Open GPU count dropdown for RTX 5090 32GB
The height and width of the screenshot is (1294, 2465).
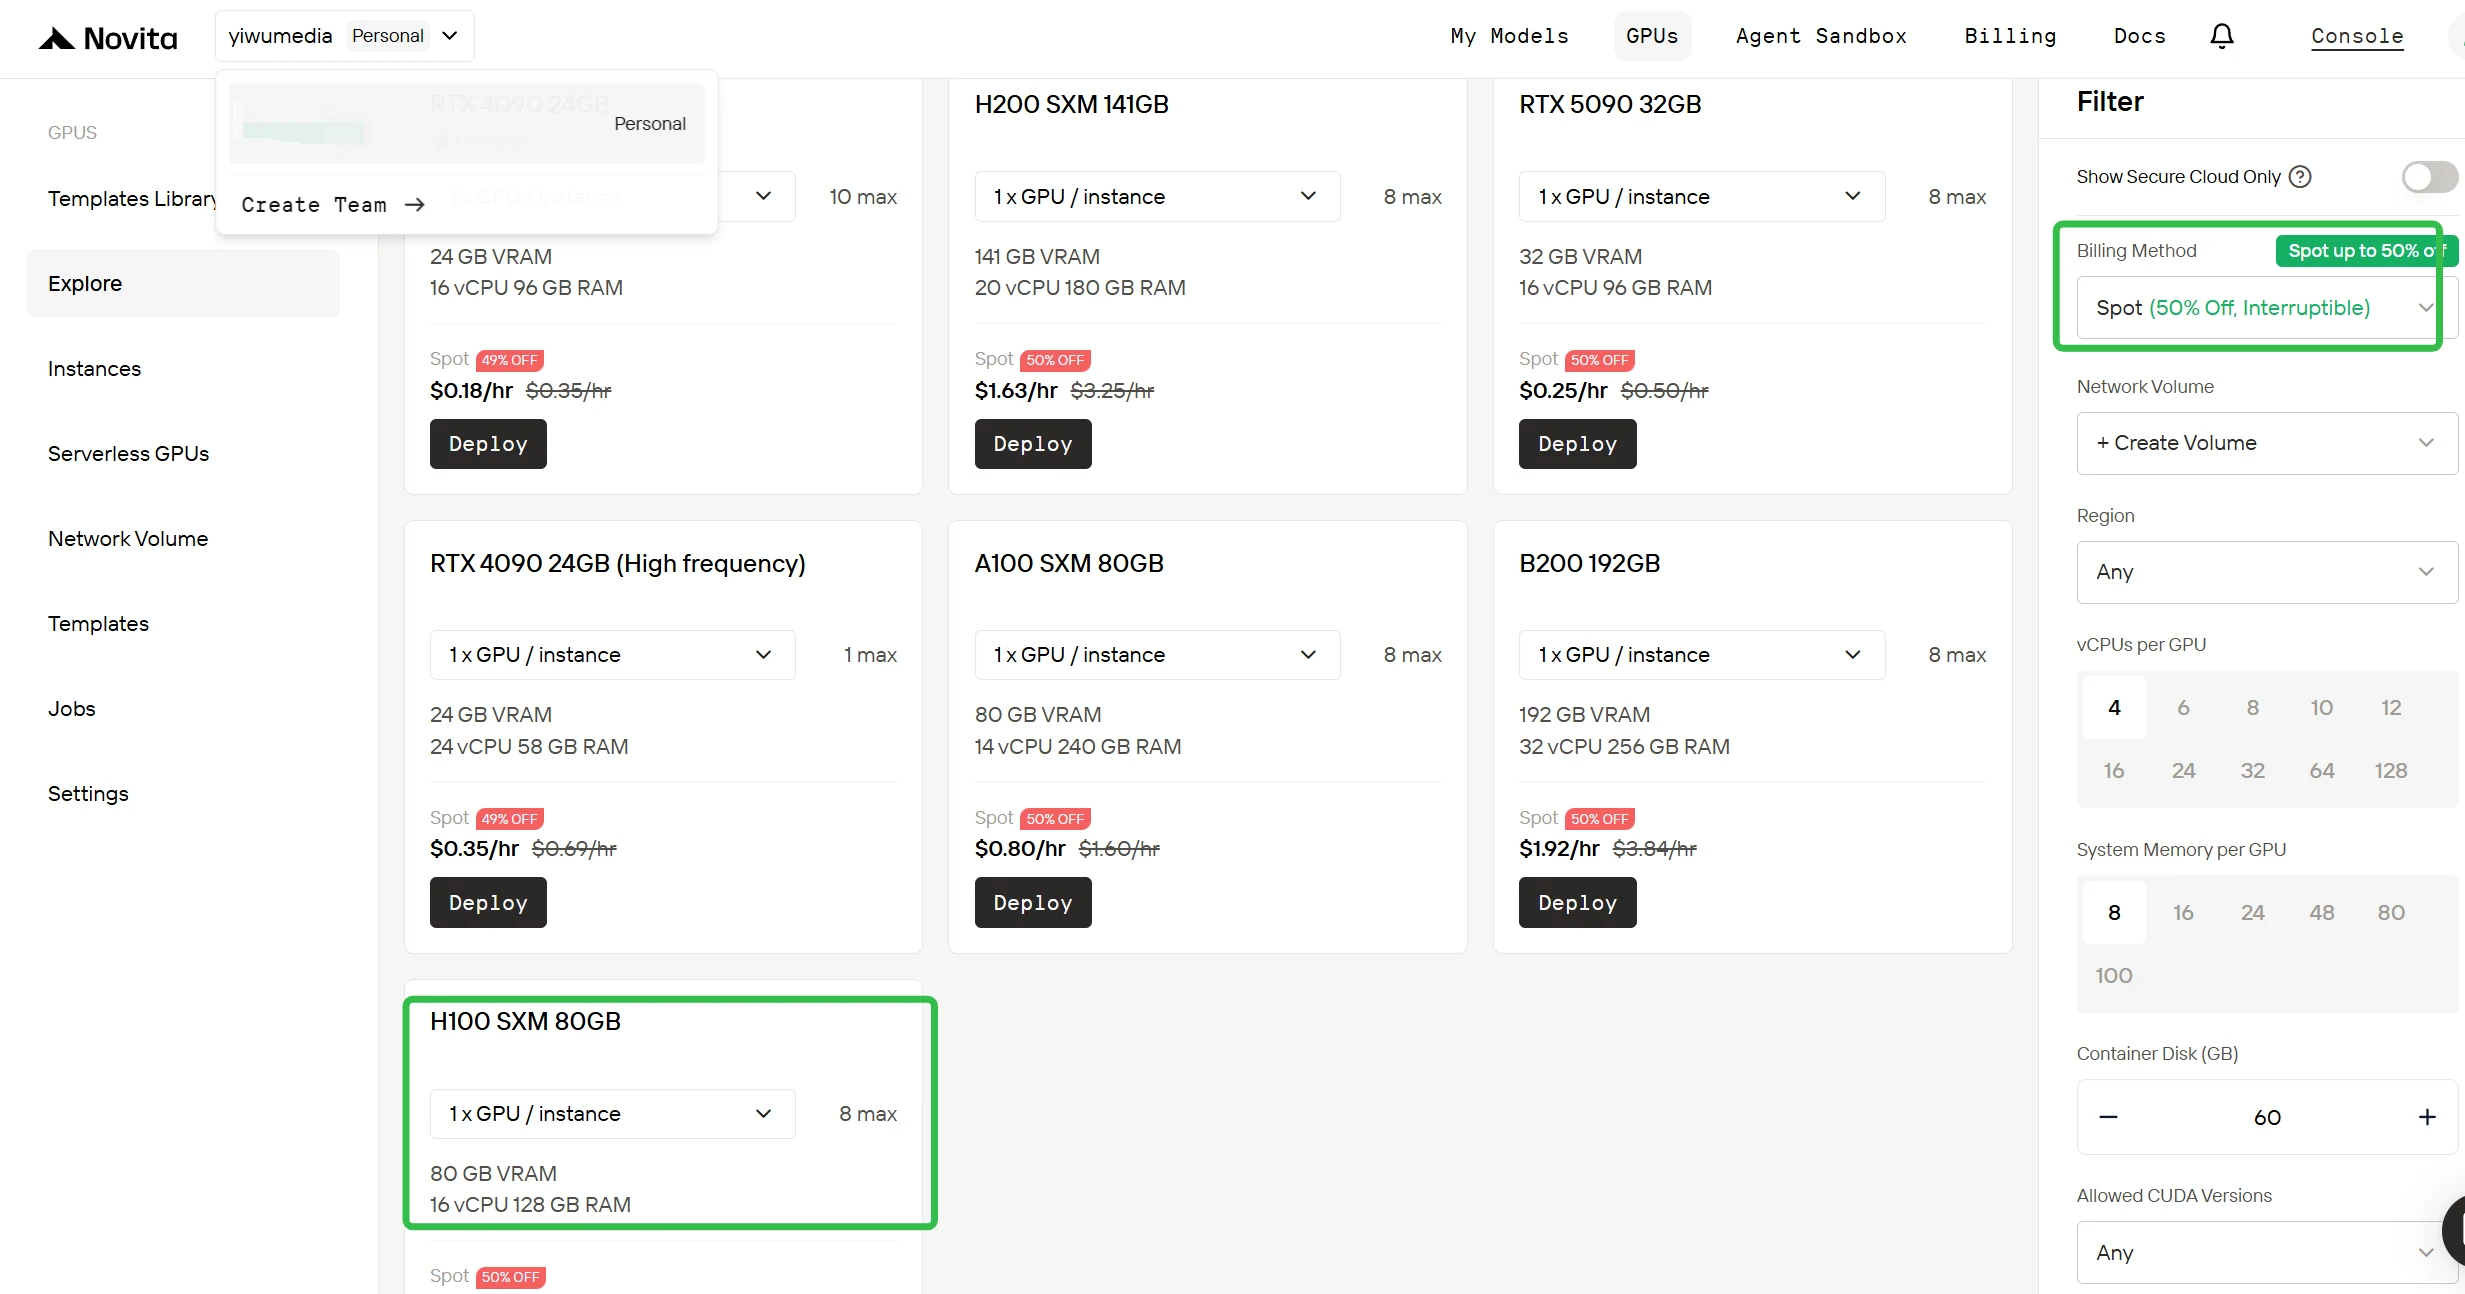[x=1701, y=196]
